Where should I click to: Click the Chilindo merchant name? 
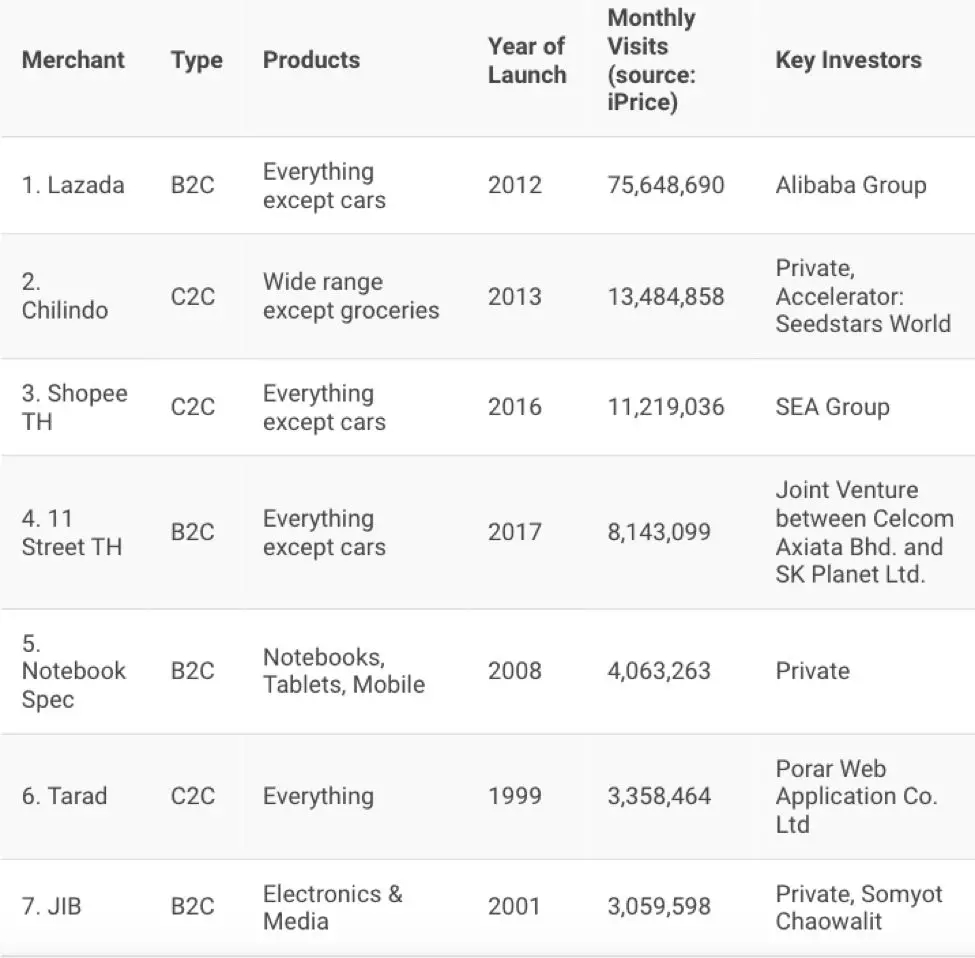(x=65, y=296)
